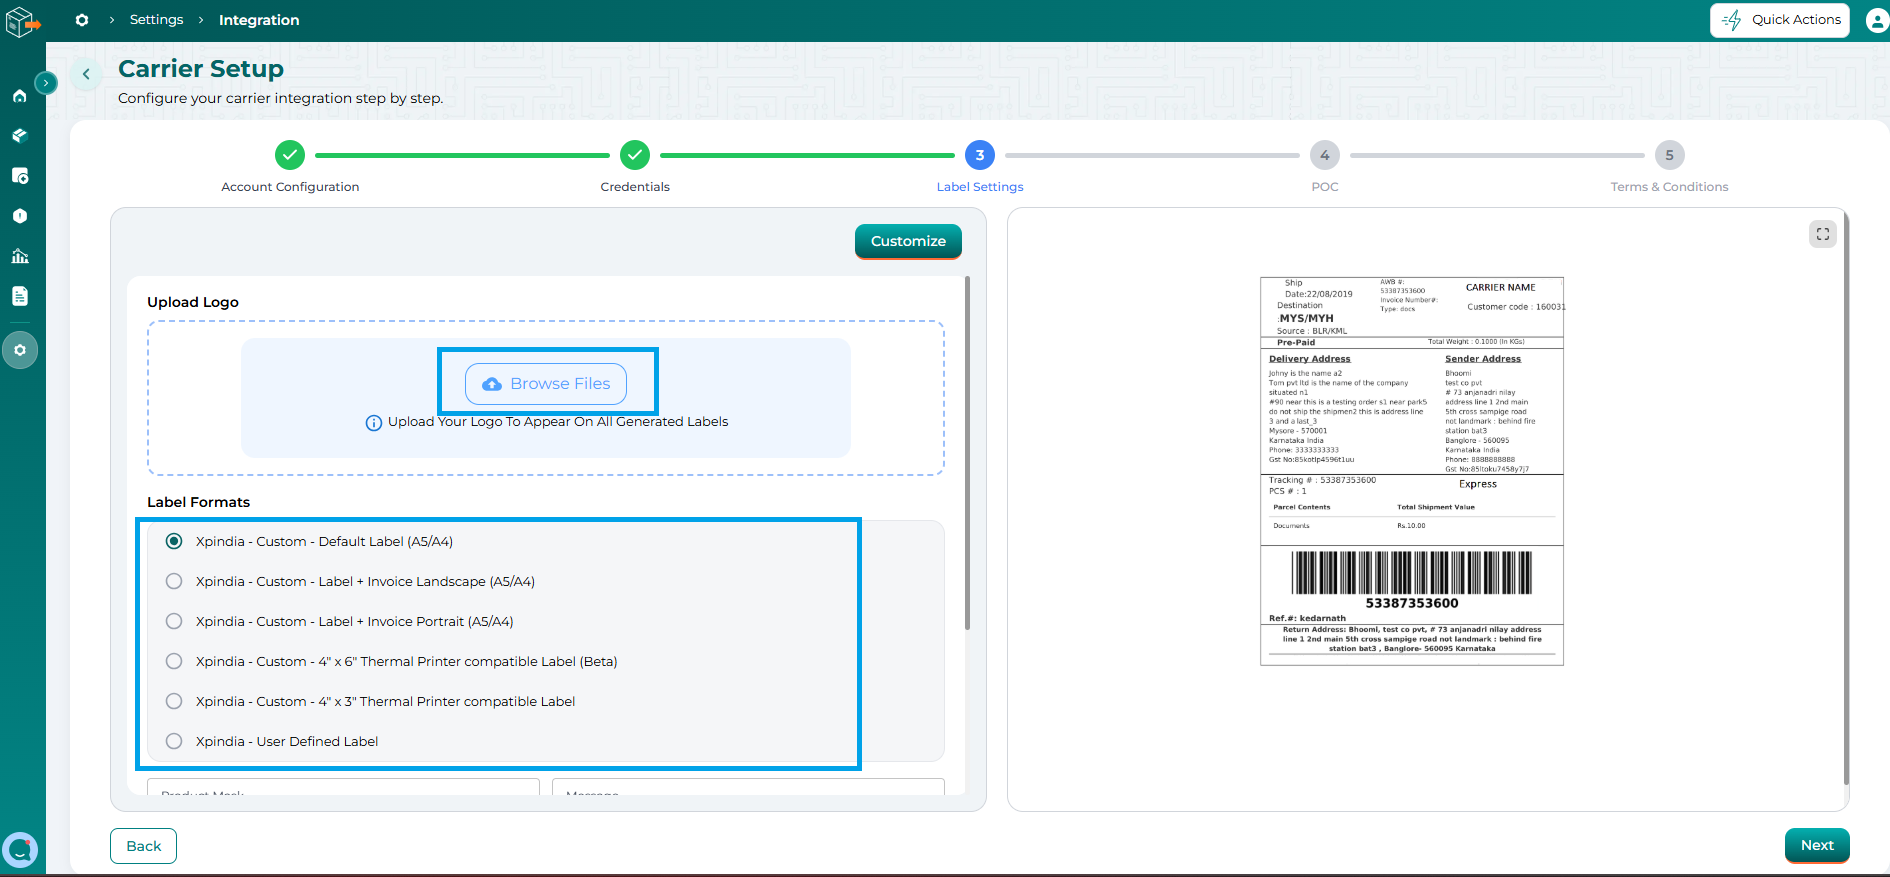Viewport: 1890px width, 877px height.
Task: Expand the left sidebar with the arrow toggle
Action: tap(46, 83)
